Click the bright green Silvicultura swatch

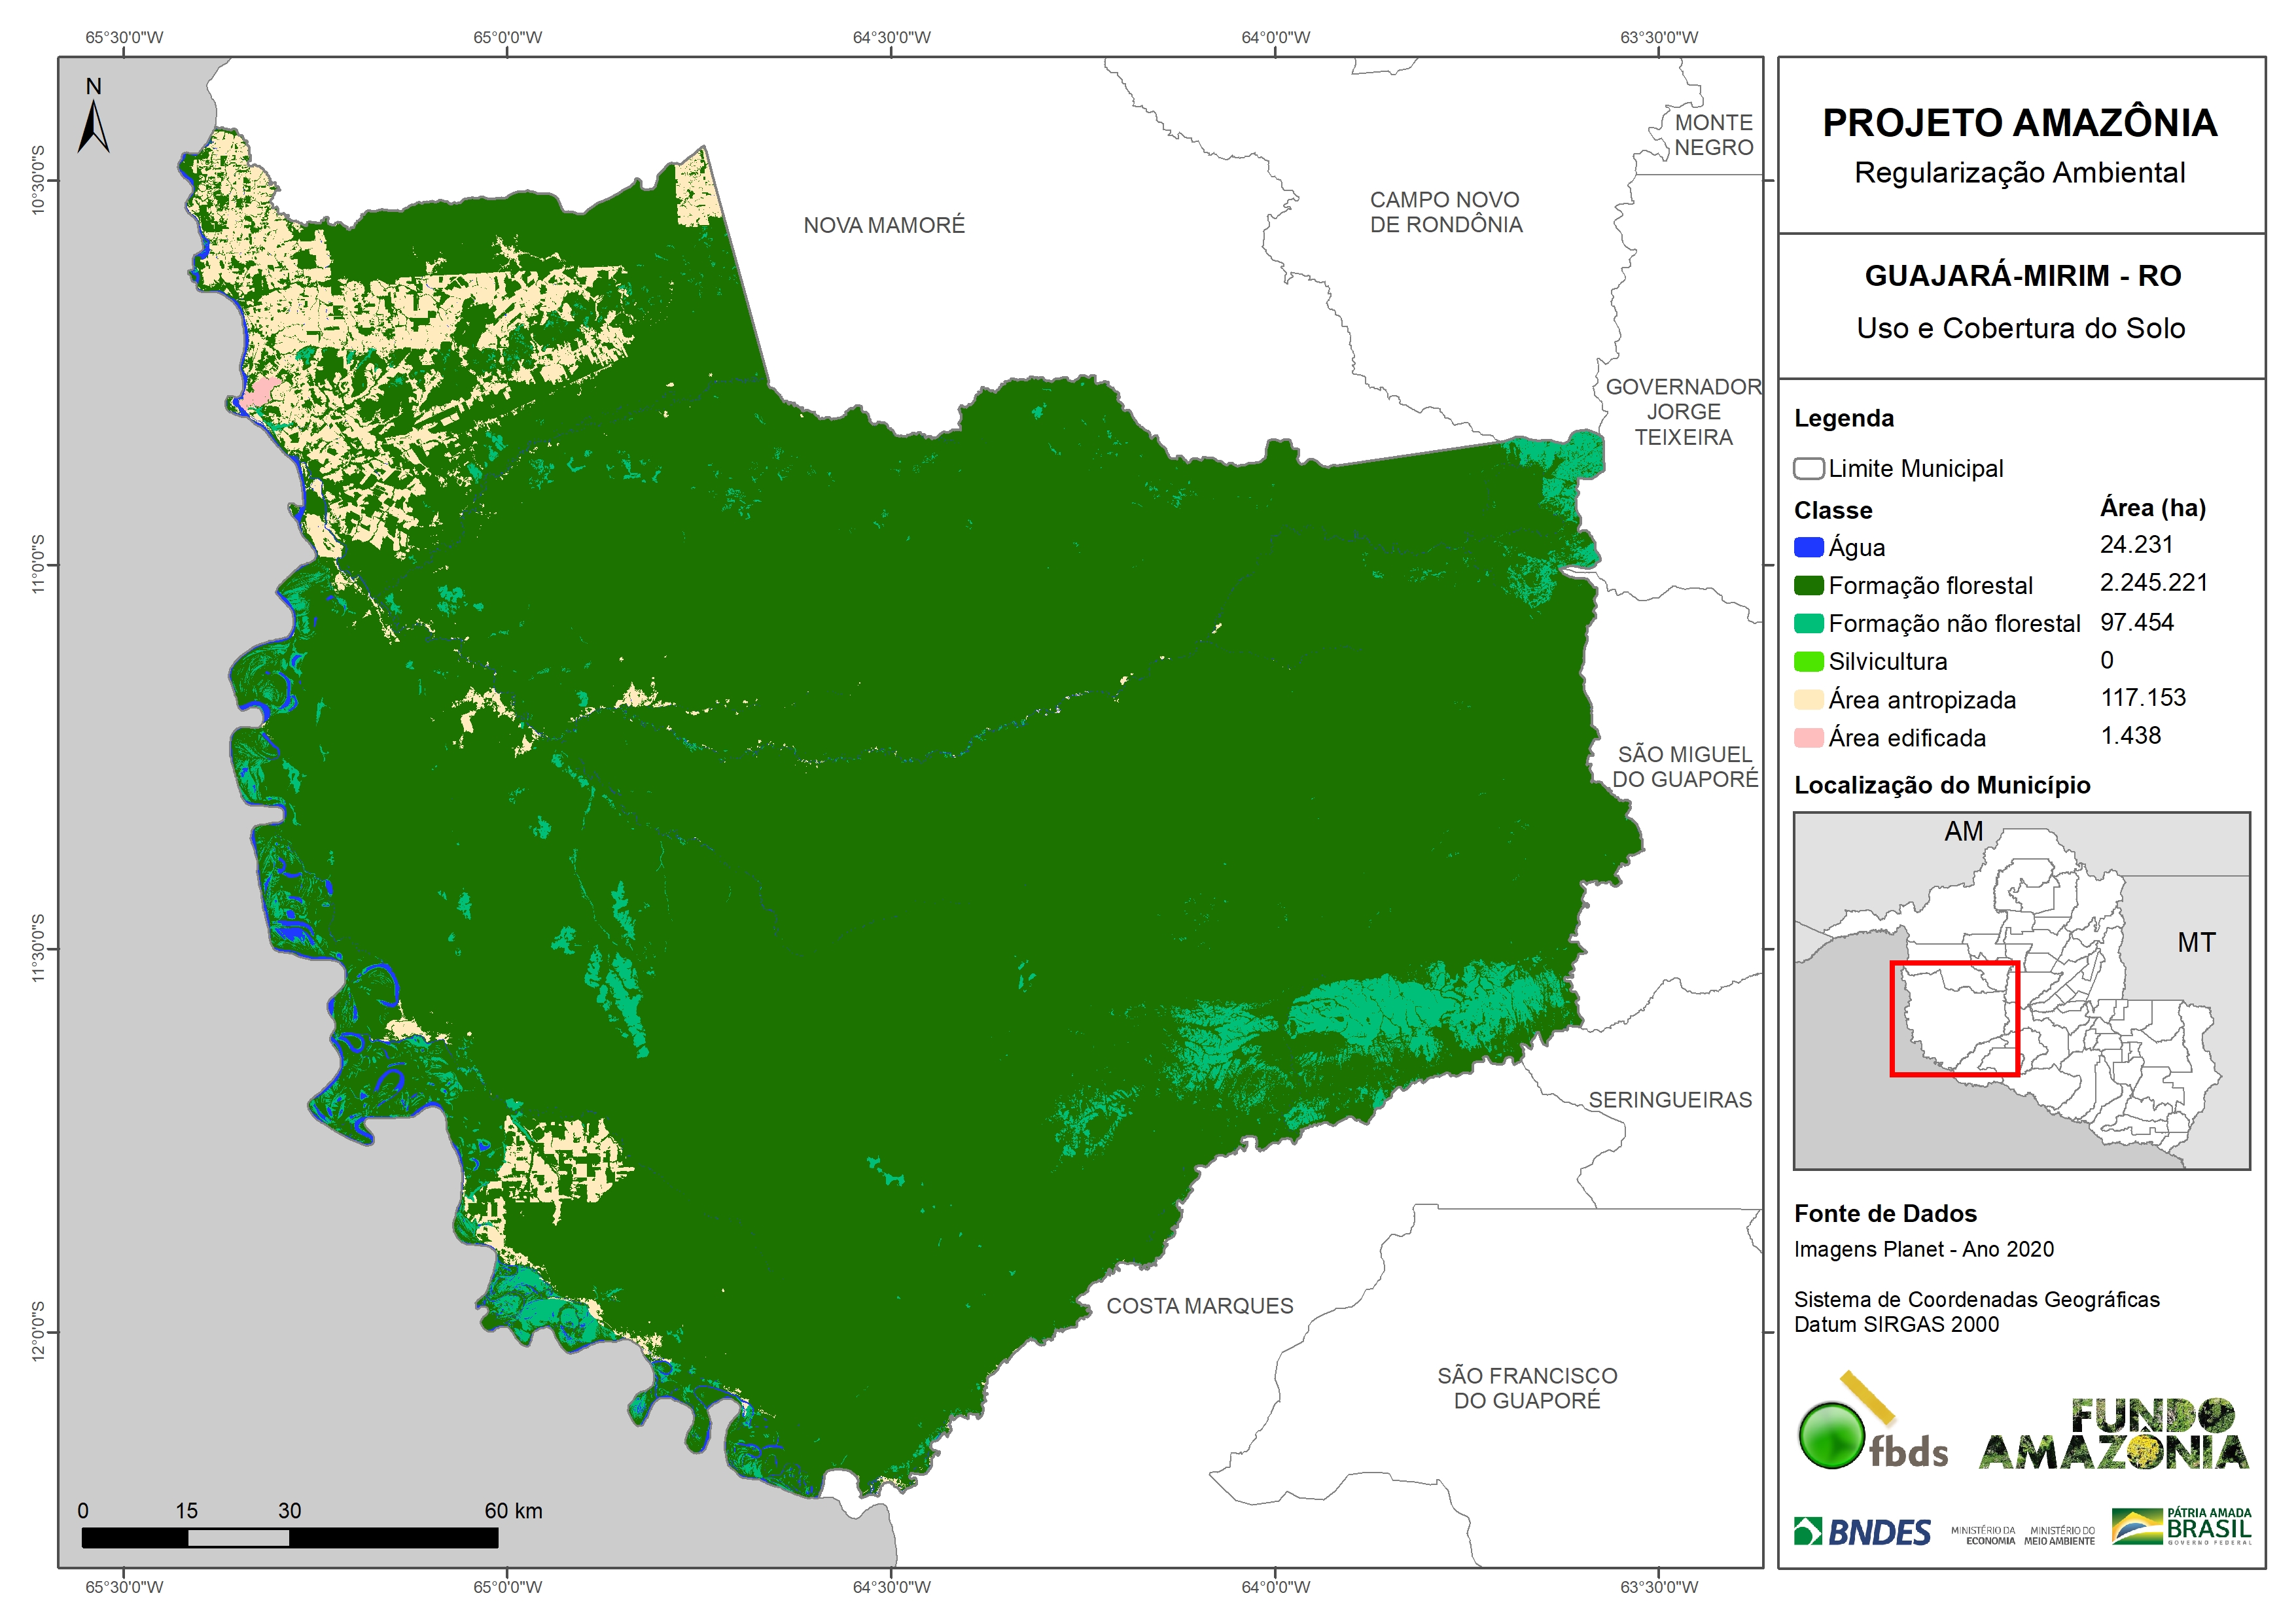[x=1808, y=661]
